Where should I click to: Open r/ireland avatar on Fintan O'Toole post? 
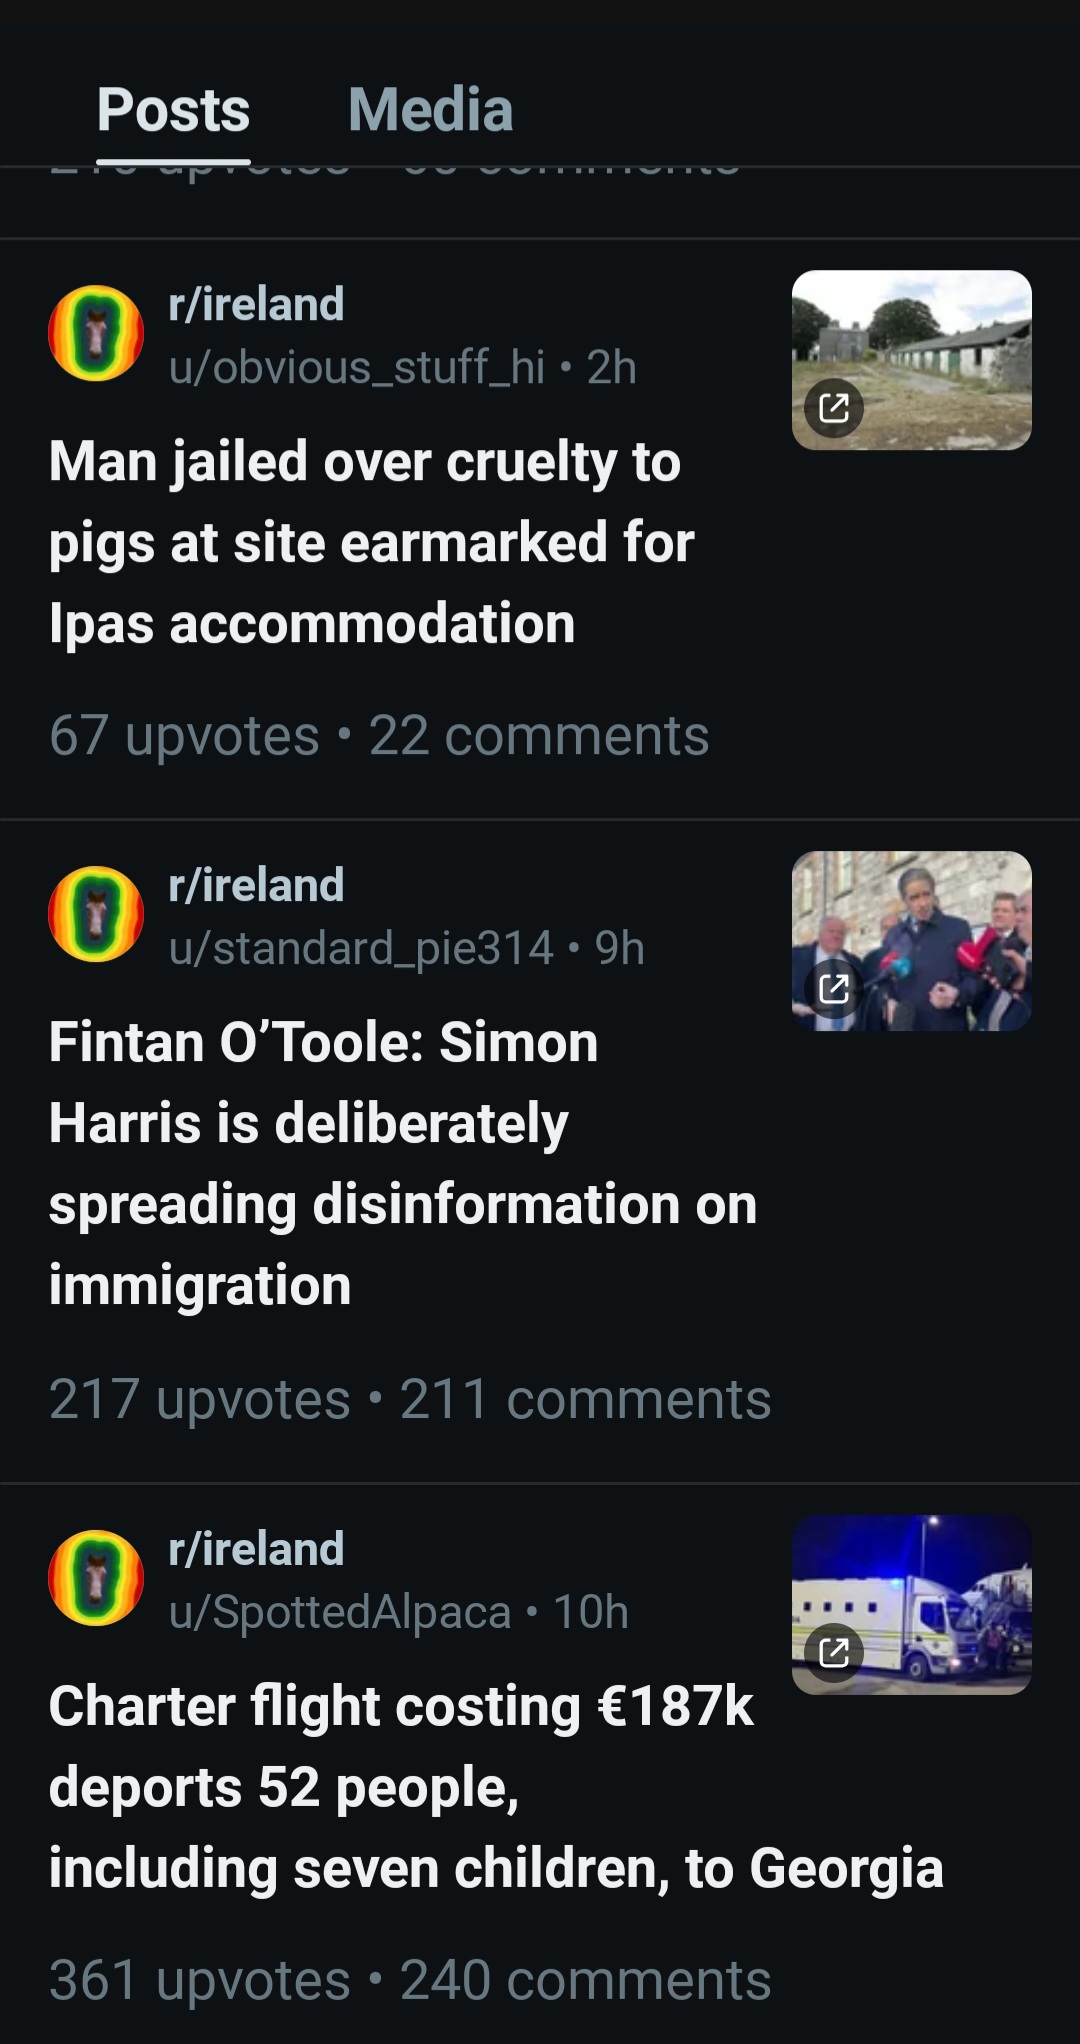96,914
